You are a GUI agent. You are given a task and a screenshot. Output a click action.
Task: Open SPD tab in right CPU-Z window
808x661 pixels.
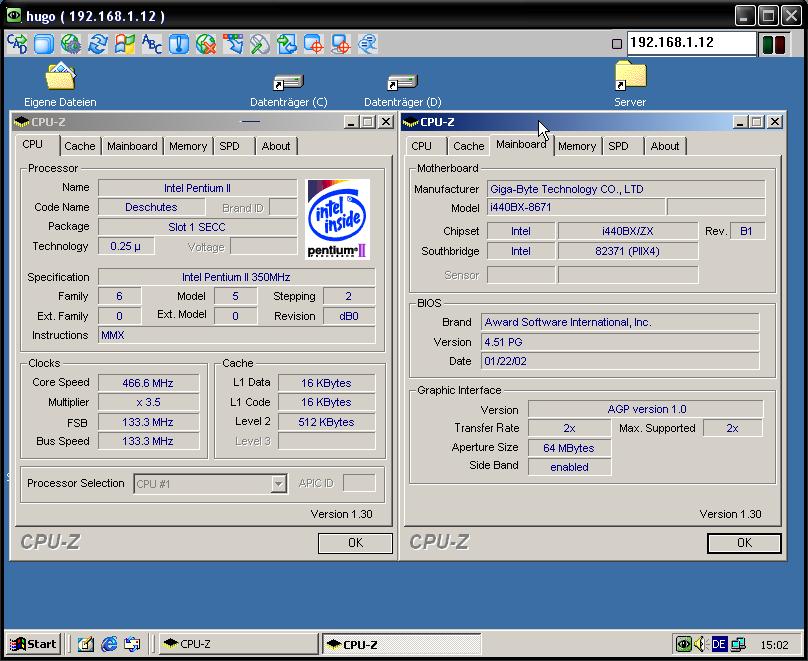(x=619, y=146)
